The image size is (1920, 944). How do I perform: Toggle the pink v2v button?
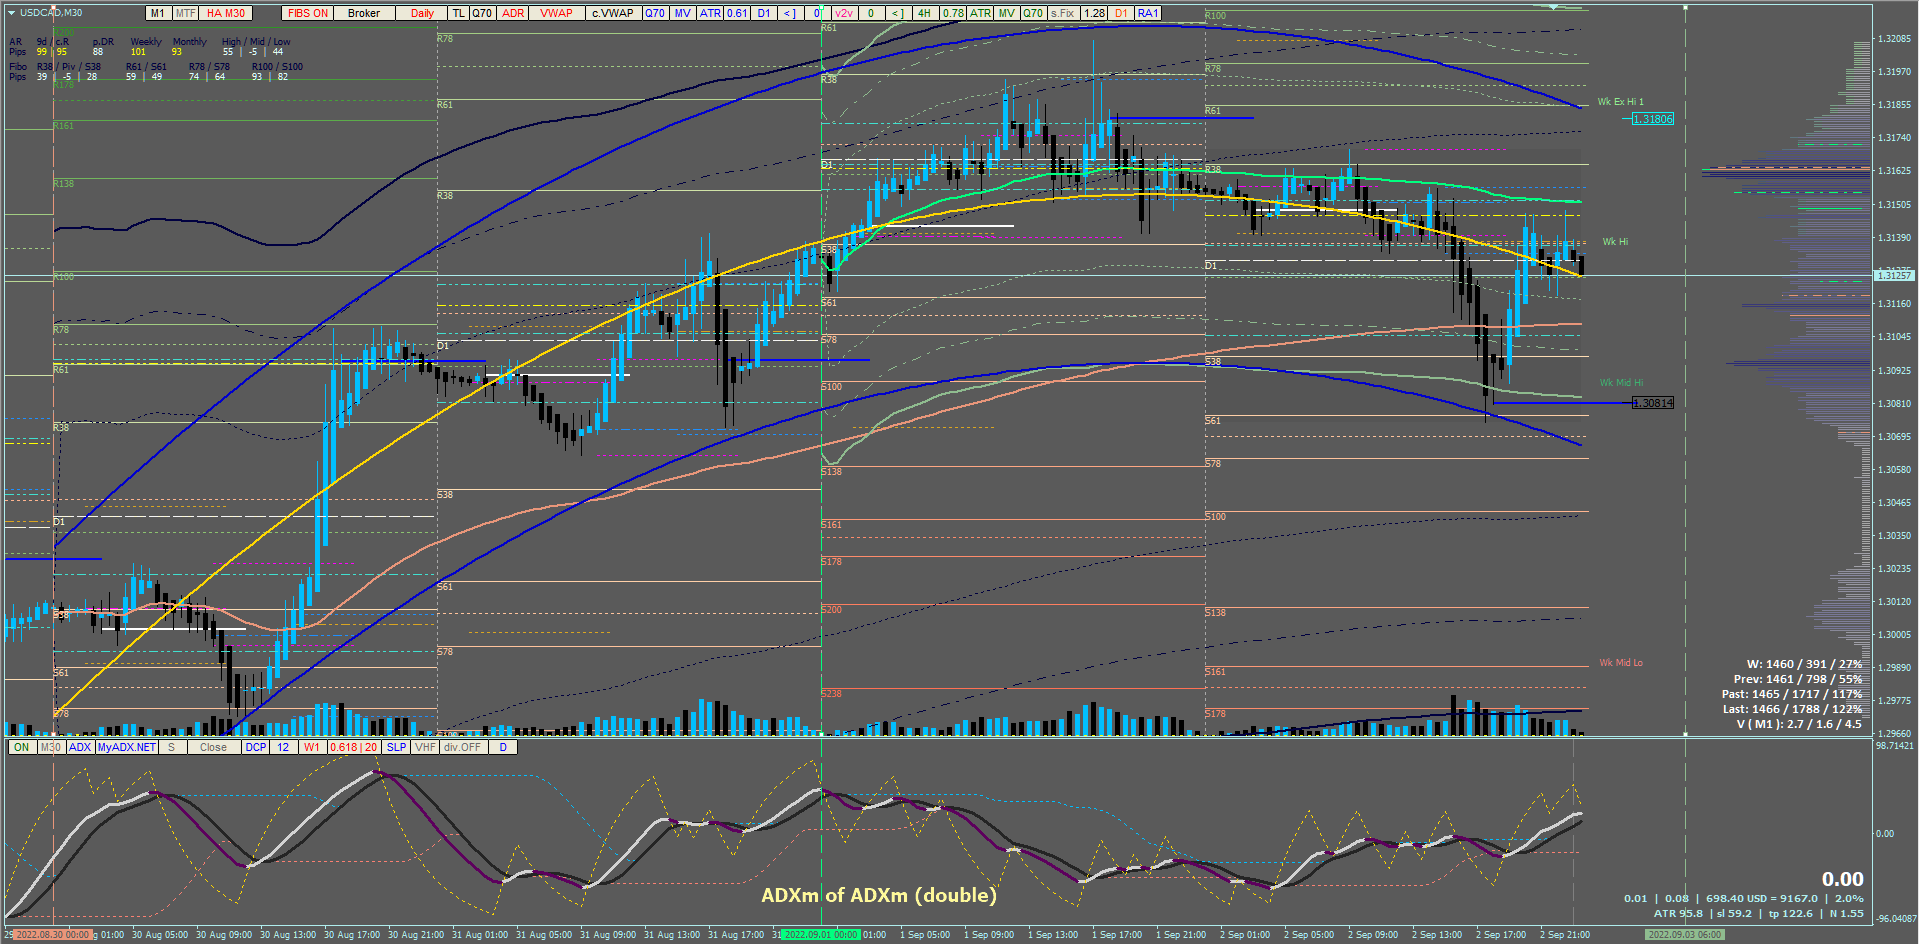coord(844,13)
